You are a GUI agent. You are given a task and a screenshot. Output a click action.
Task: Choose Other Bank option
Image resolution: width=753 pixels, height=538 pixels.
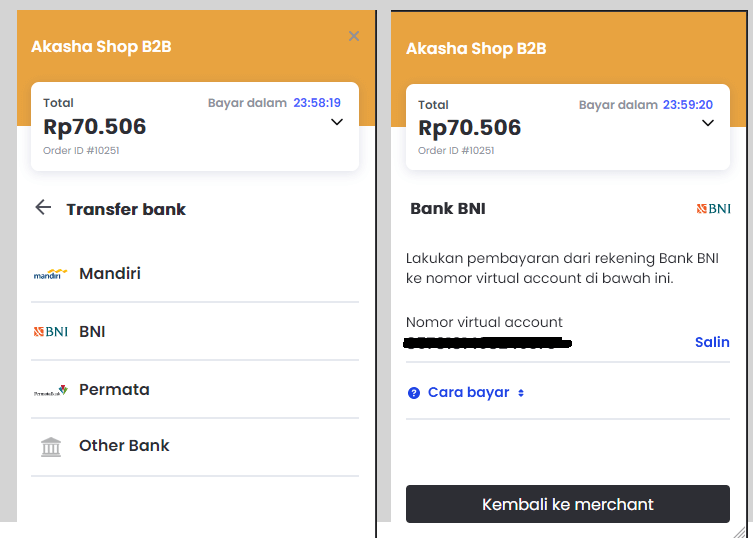124,446
